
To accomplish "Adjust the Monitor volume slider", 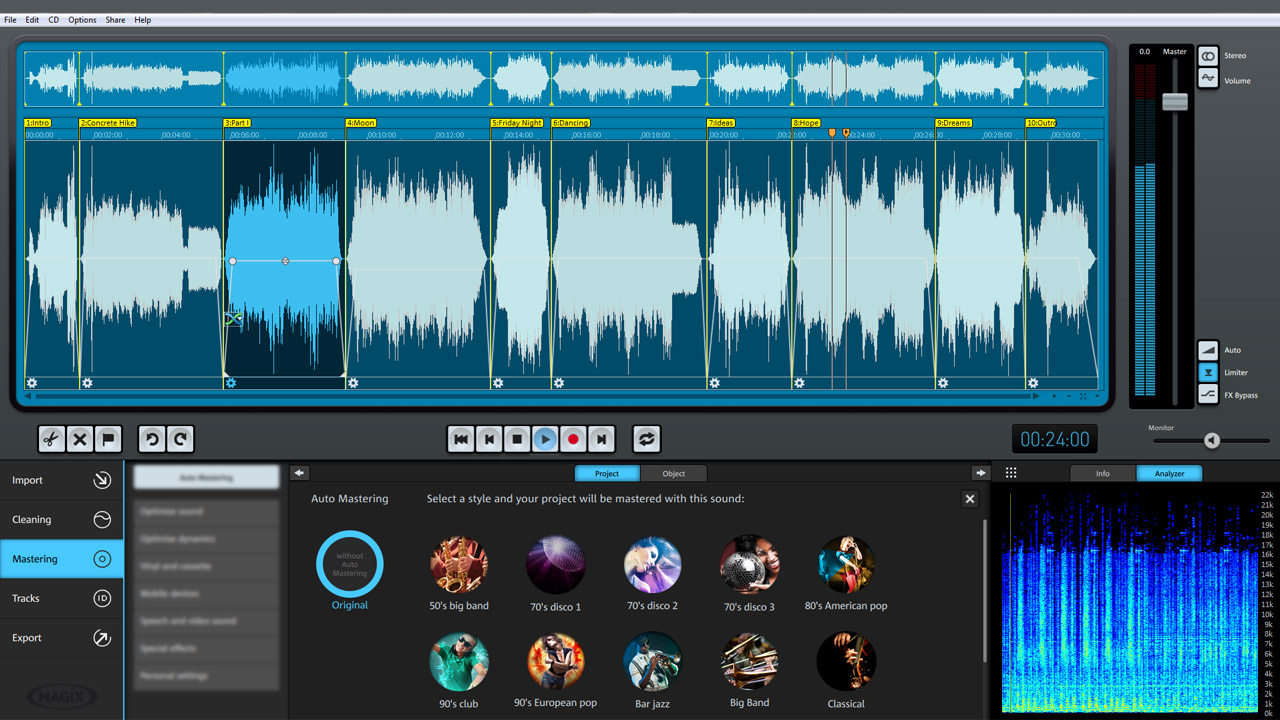I will (1211, 440).
